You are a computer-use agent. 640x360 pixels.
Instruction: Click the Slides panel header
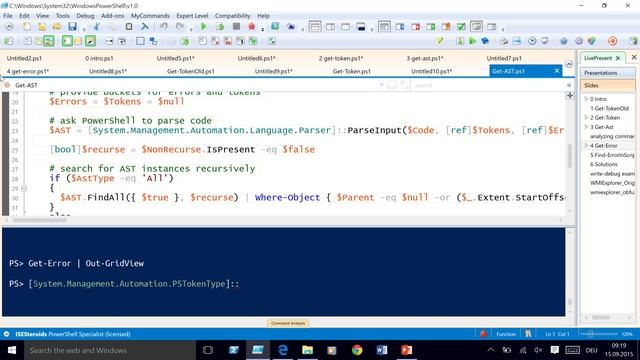point(608,85)
